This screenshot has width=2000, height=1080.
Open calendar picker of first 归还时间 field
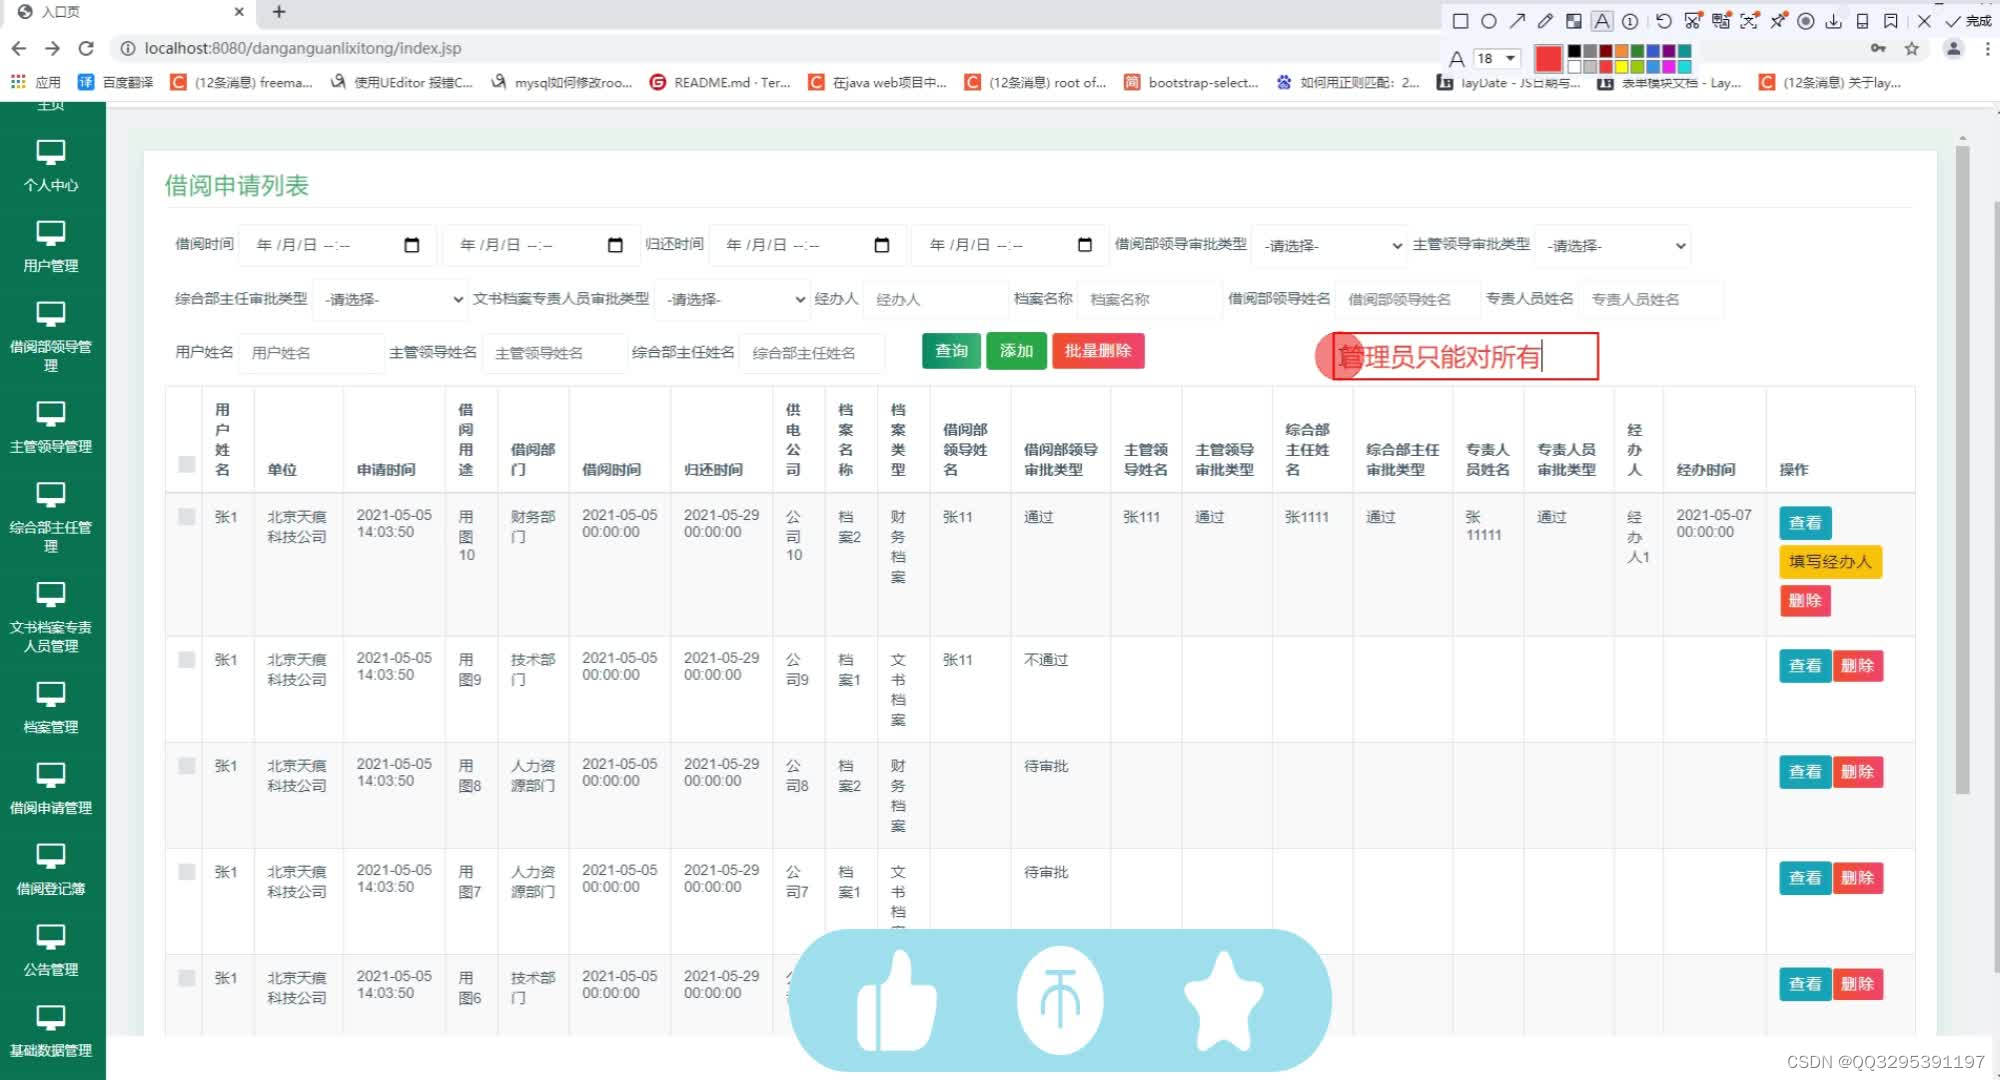click(x=881, y=245)
